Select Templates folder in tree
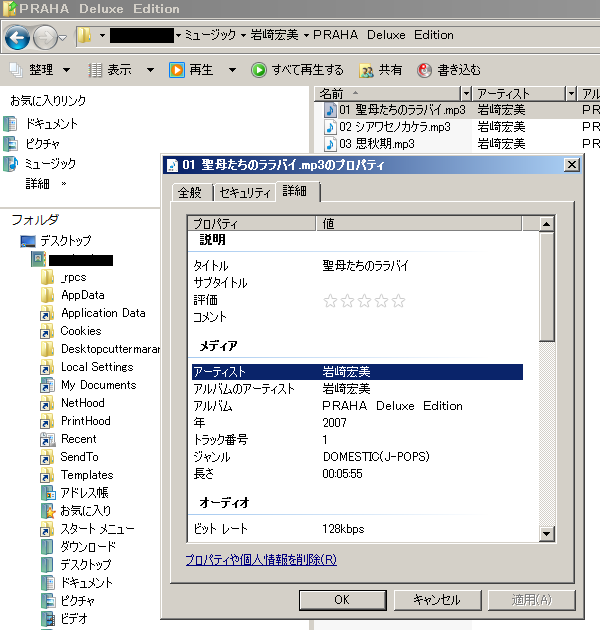 coord(87,475)
